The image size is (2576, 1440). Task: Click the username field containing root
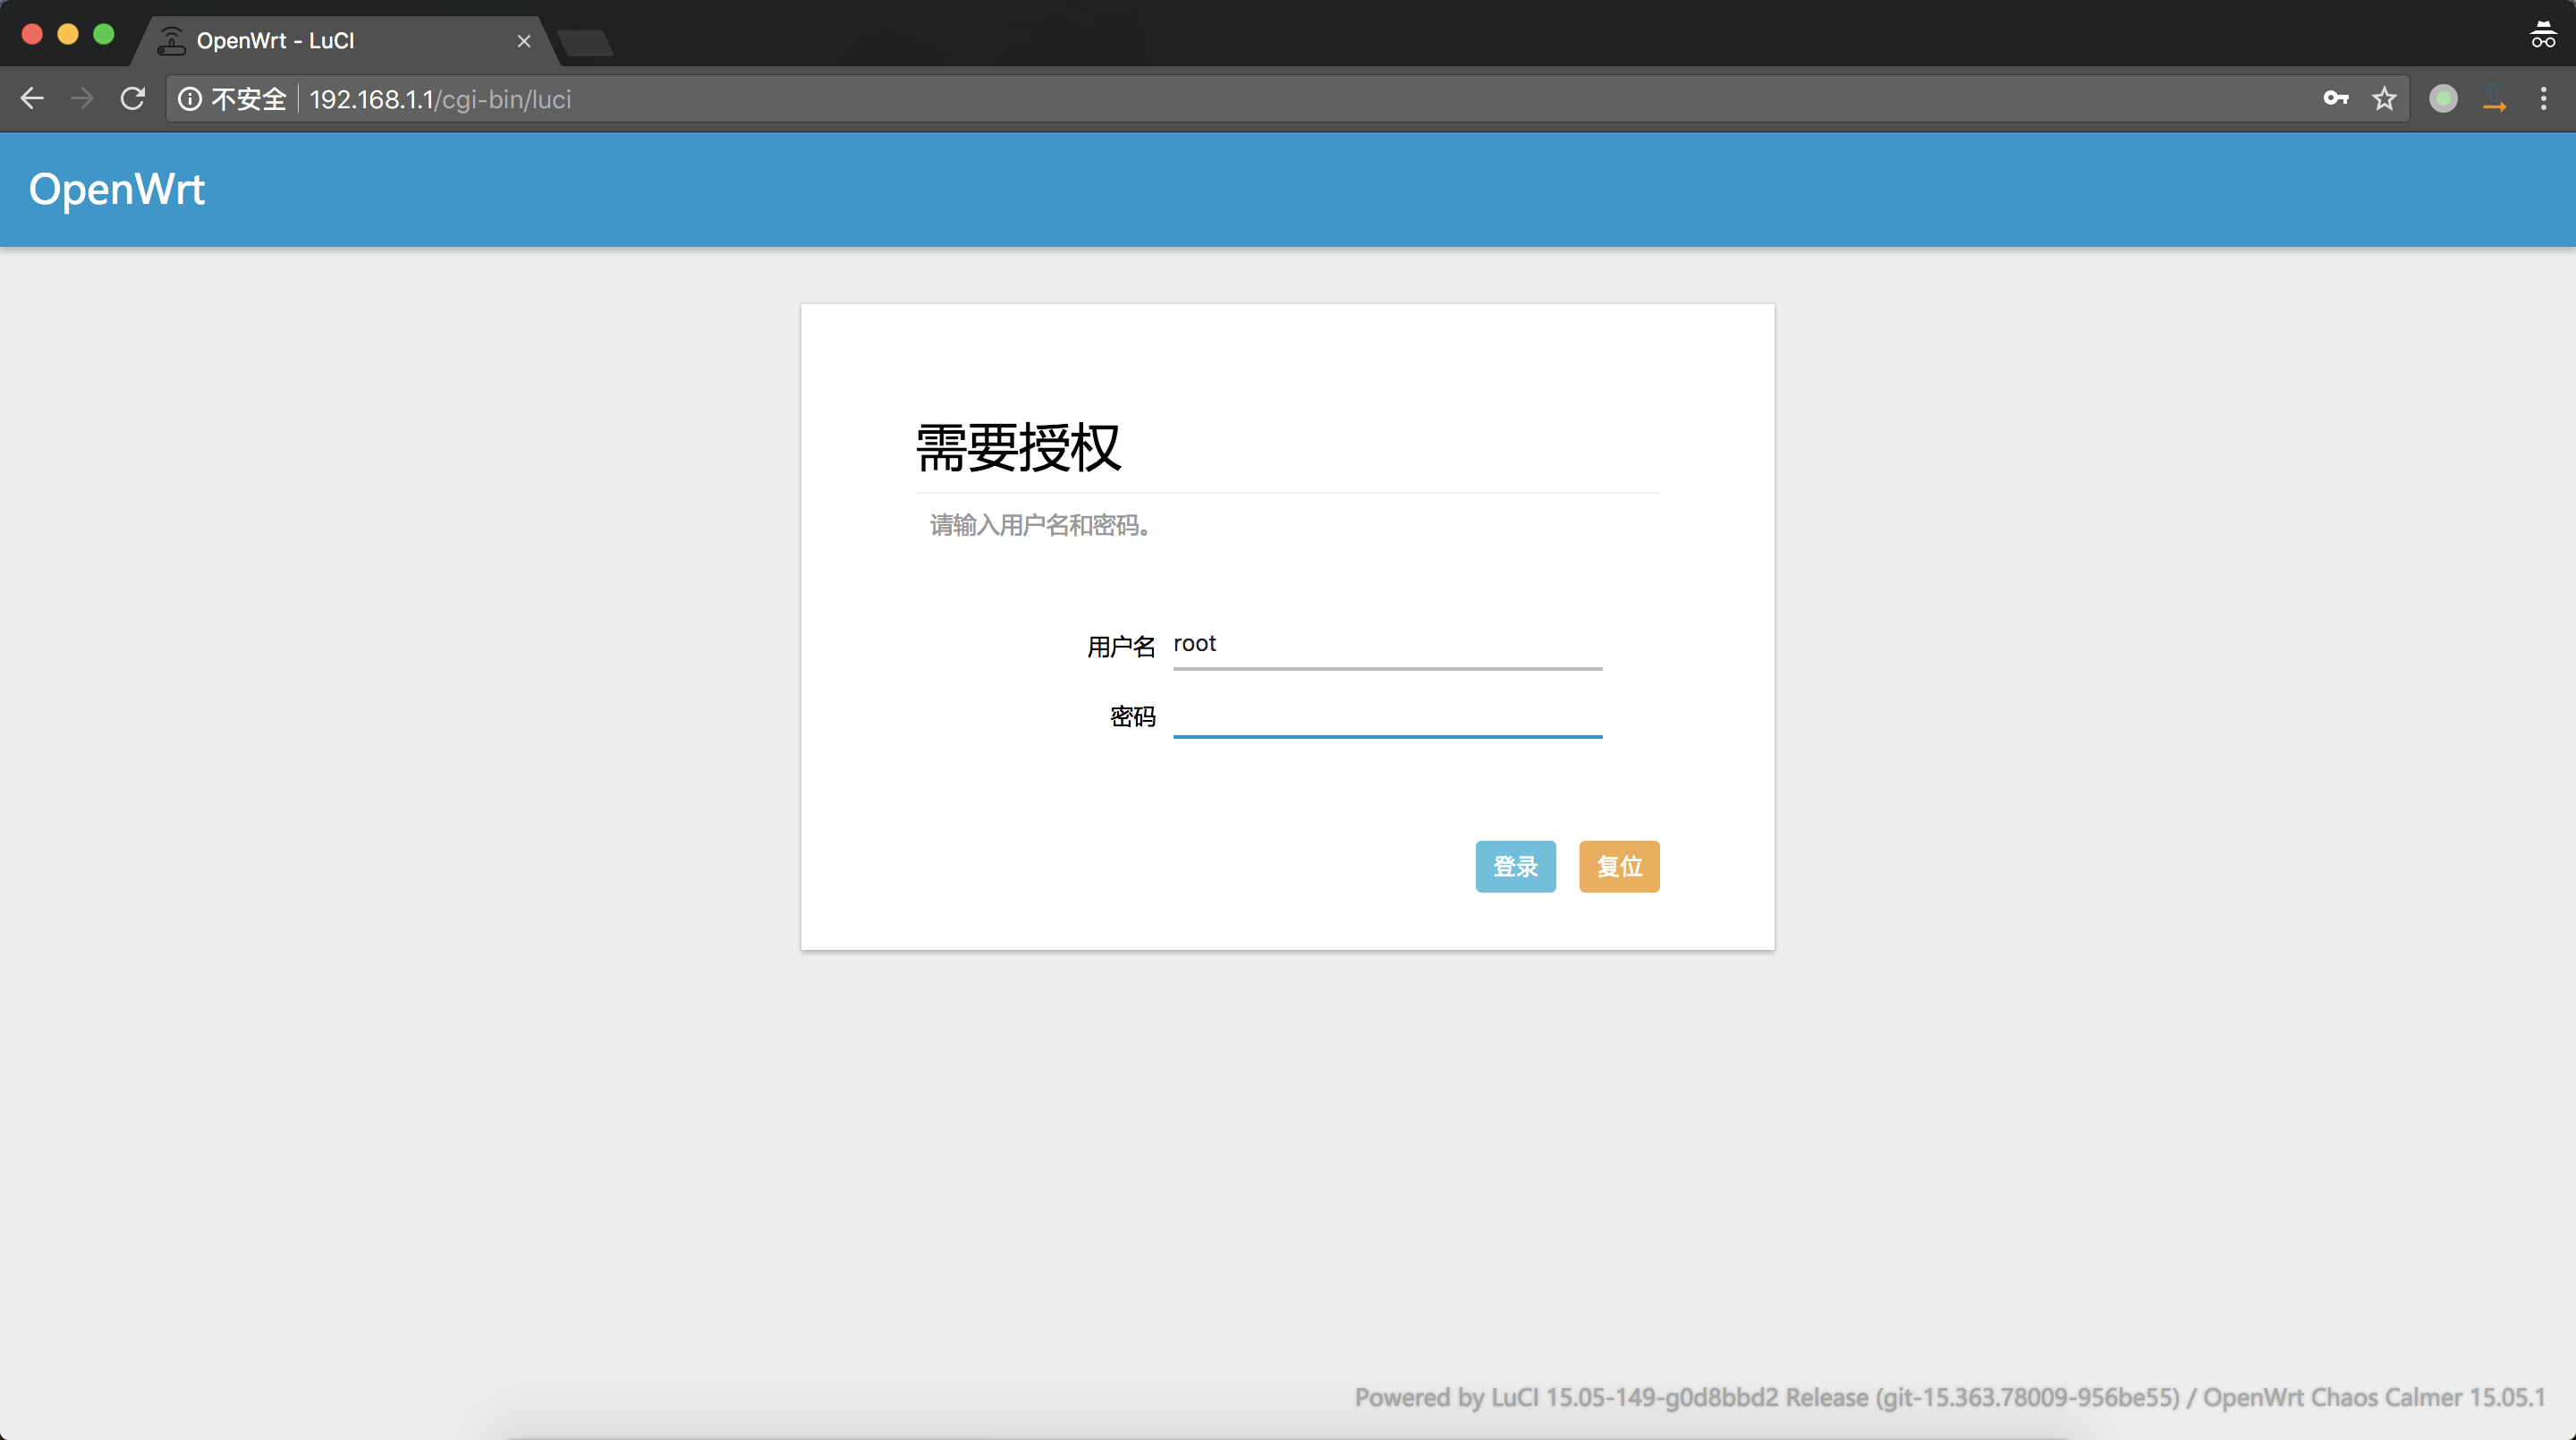[1387, 645]
